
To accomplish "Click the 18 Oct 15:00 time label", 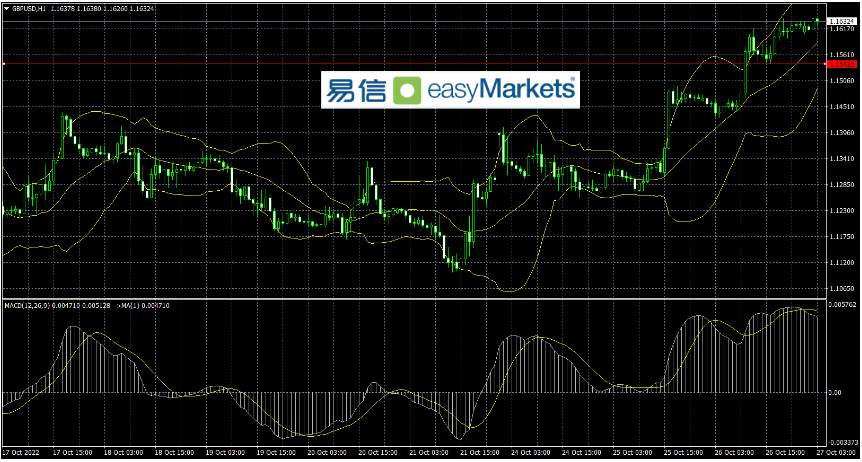I will [x=174, y=452].
